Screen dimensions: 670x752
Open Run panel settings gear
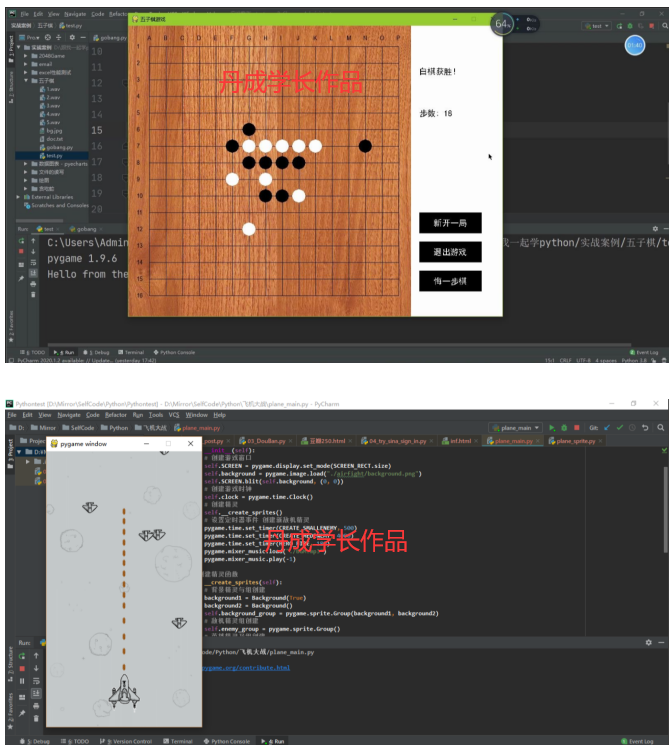click(648, 642)
